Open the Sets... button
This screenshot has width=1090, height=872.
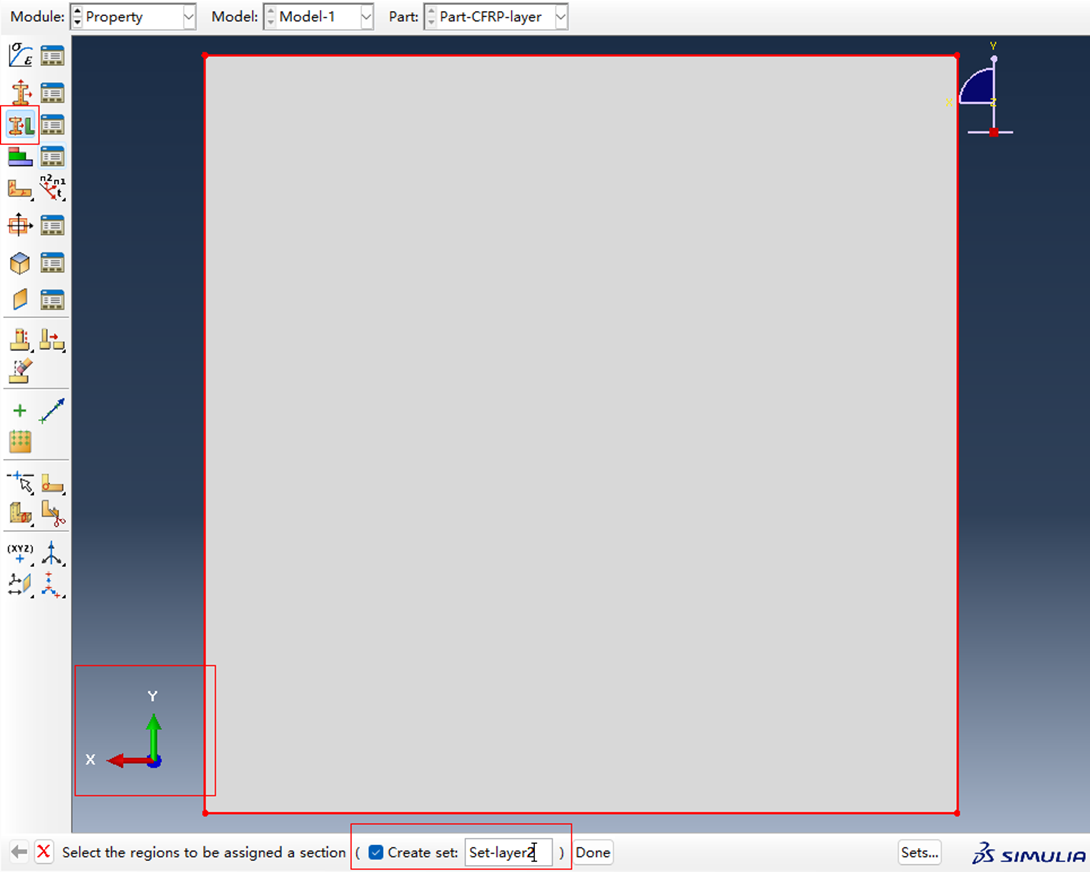coord(919,852)
